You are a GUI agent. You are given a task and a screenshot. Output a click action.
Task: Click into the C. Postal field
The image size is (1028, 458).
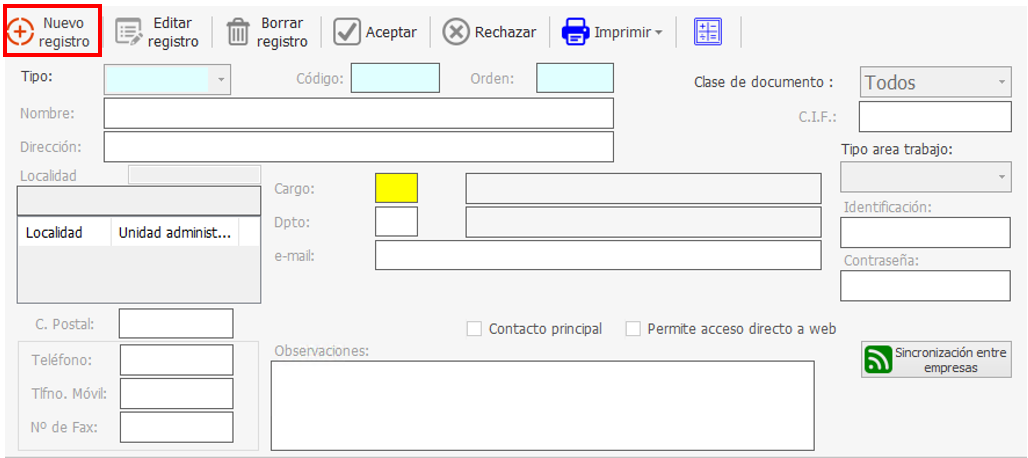point(176,323)
